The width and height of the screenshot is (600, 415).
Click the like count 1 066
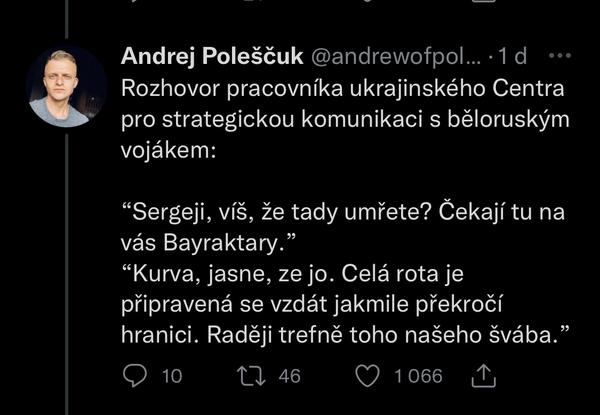[x=418, y=376]
